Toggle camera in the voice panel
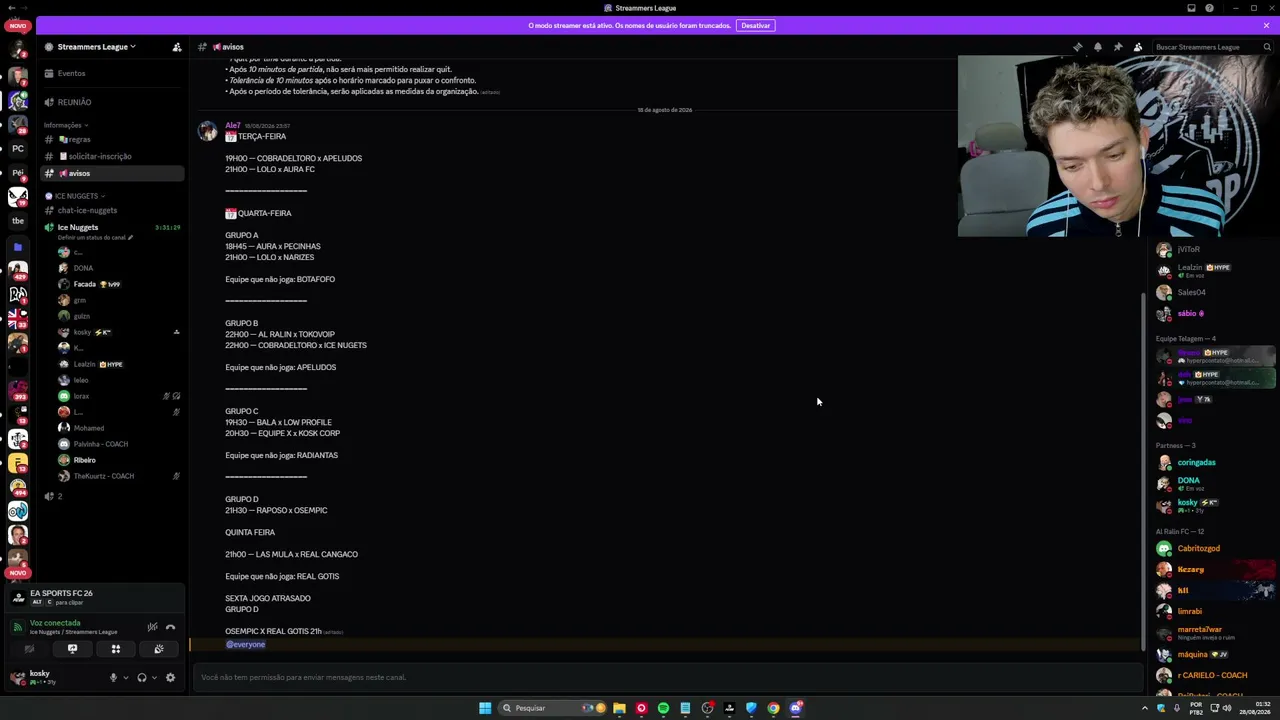 [29, 649]
